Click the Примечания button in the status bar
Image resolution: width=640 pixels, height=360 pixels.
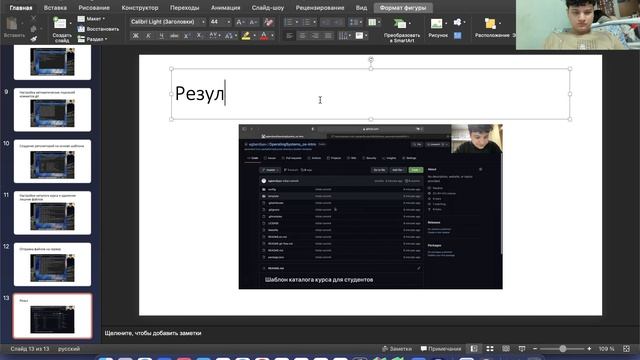pyautogui.click(x=441, y=349)
